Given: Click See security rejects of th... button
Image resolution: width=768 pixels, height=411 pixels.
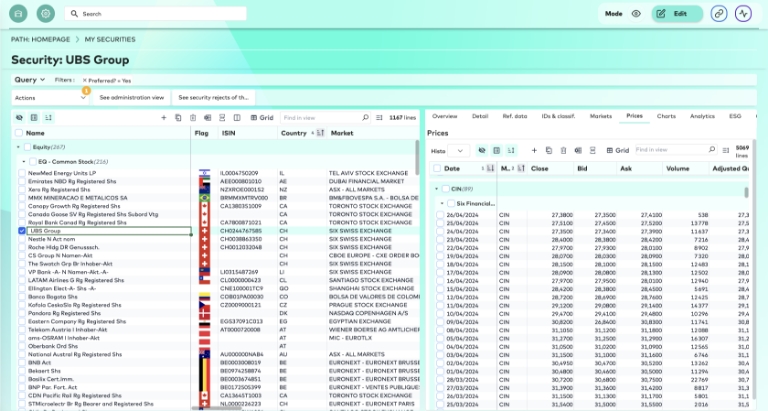Looking at the screenshot, I should 213,97.
